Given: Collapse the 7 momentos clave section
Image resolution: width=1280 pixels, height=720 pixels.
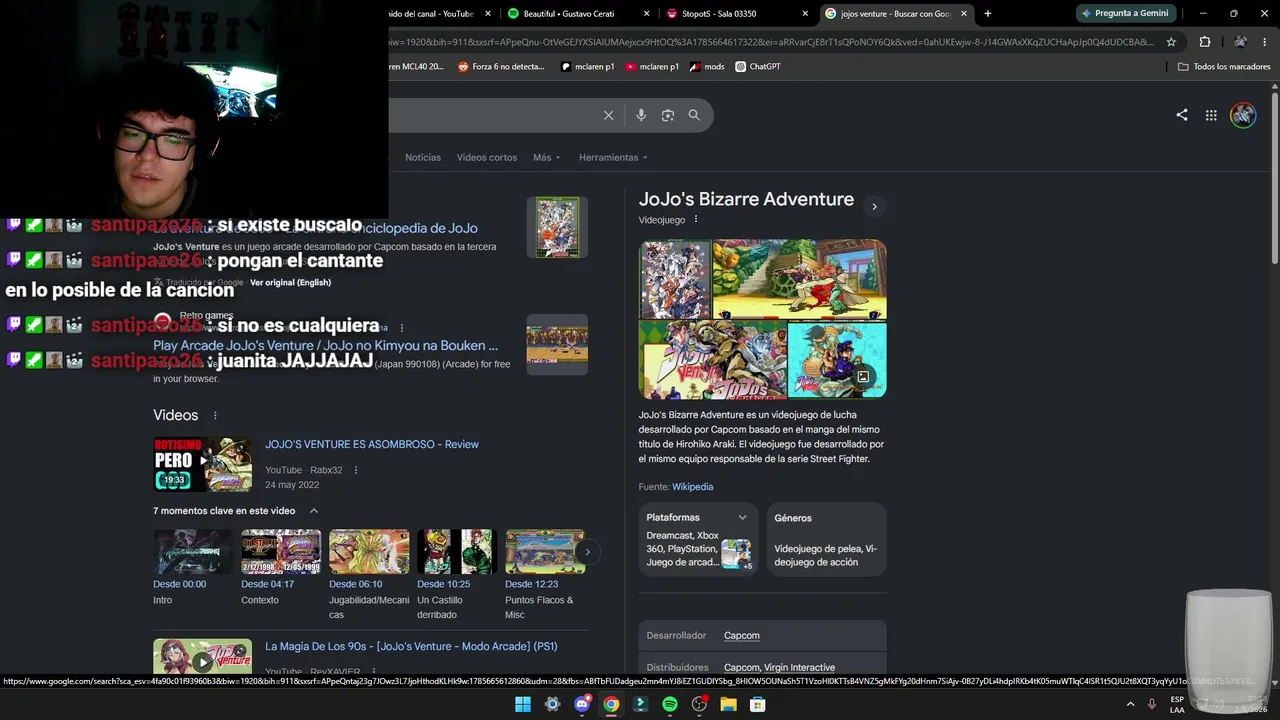Looking at the screenshot, I should [x=313, y=511].
